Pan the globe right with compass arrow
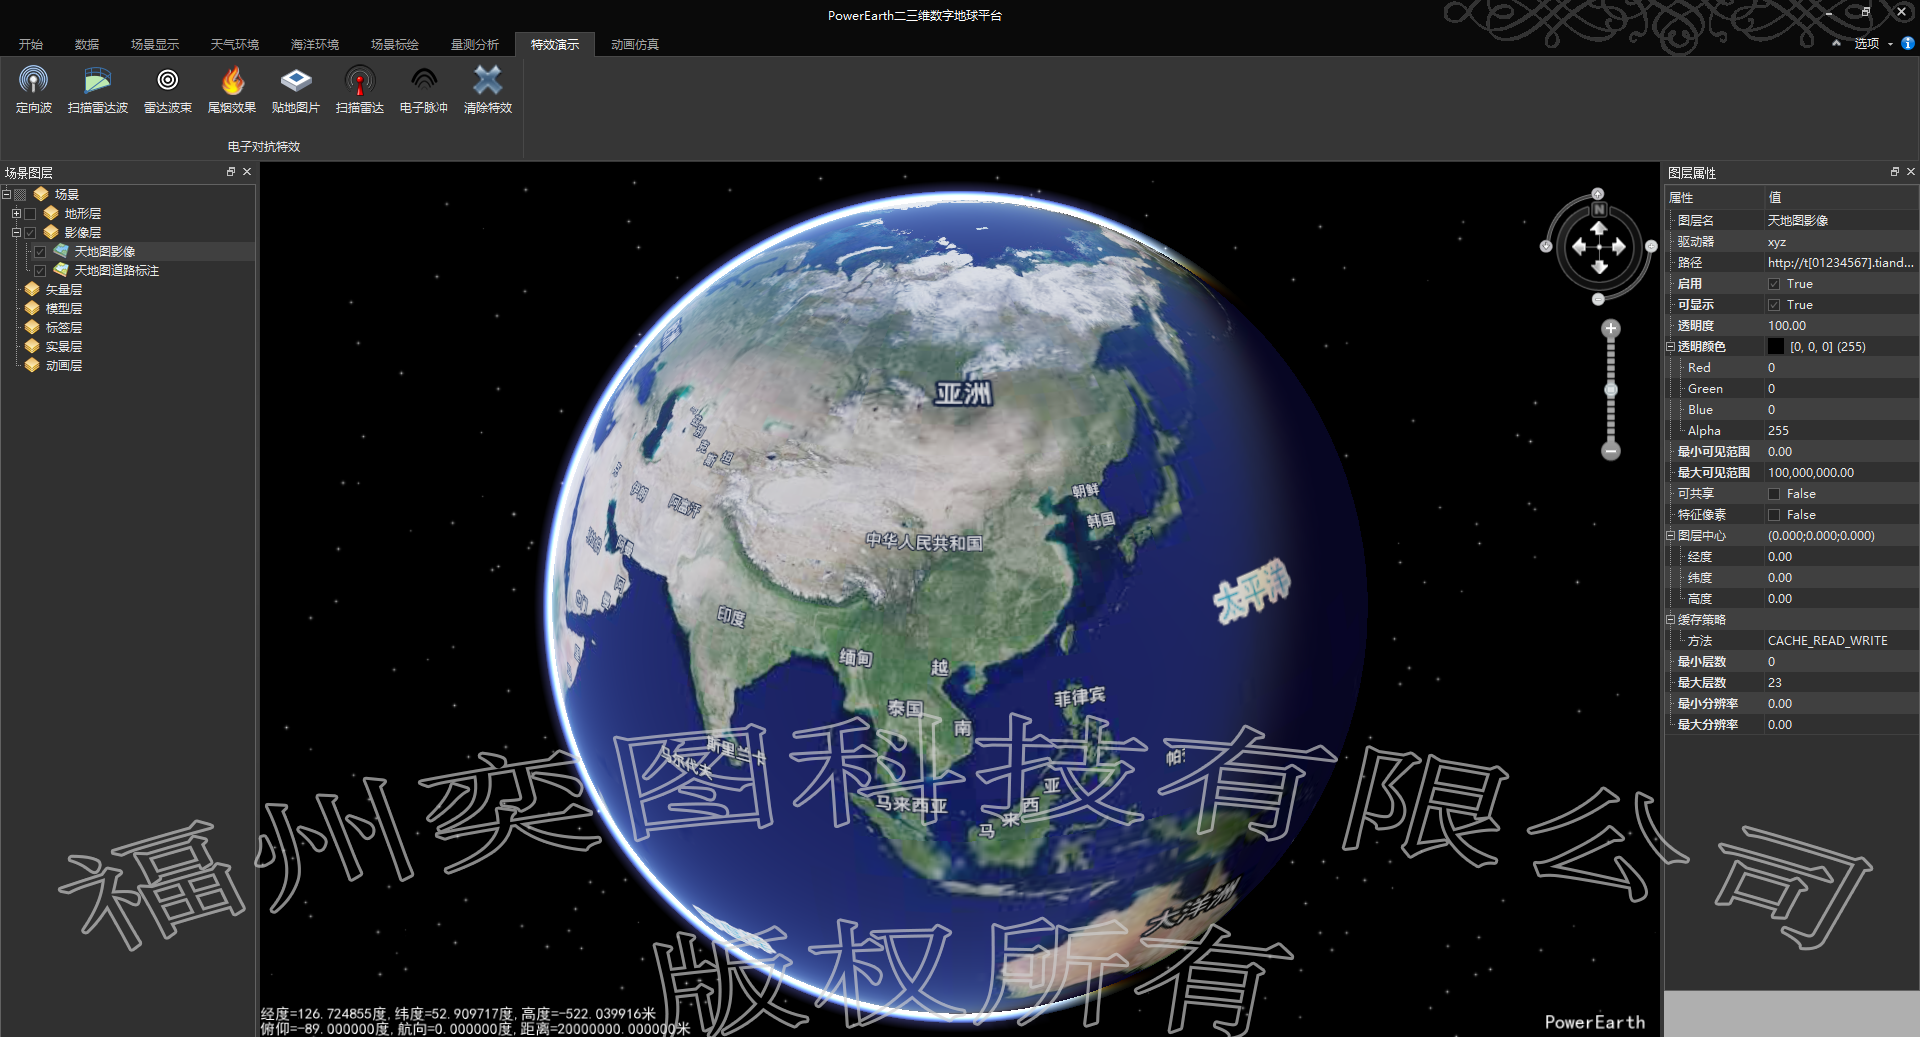The height and width of the screenshot is (1037, 1920). (1618, 247)
